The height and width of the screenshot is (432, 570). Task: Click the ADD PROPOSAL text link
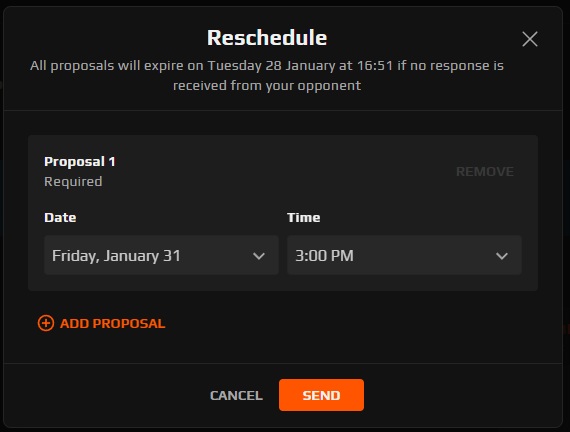[x=113, y=323]
